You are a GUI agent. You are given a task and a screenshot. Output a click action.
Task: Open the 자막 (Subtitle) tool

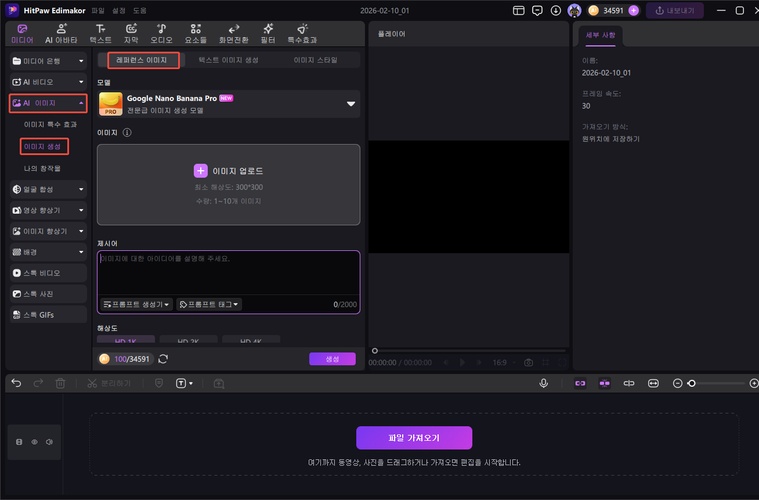(131, 33)
